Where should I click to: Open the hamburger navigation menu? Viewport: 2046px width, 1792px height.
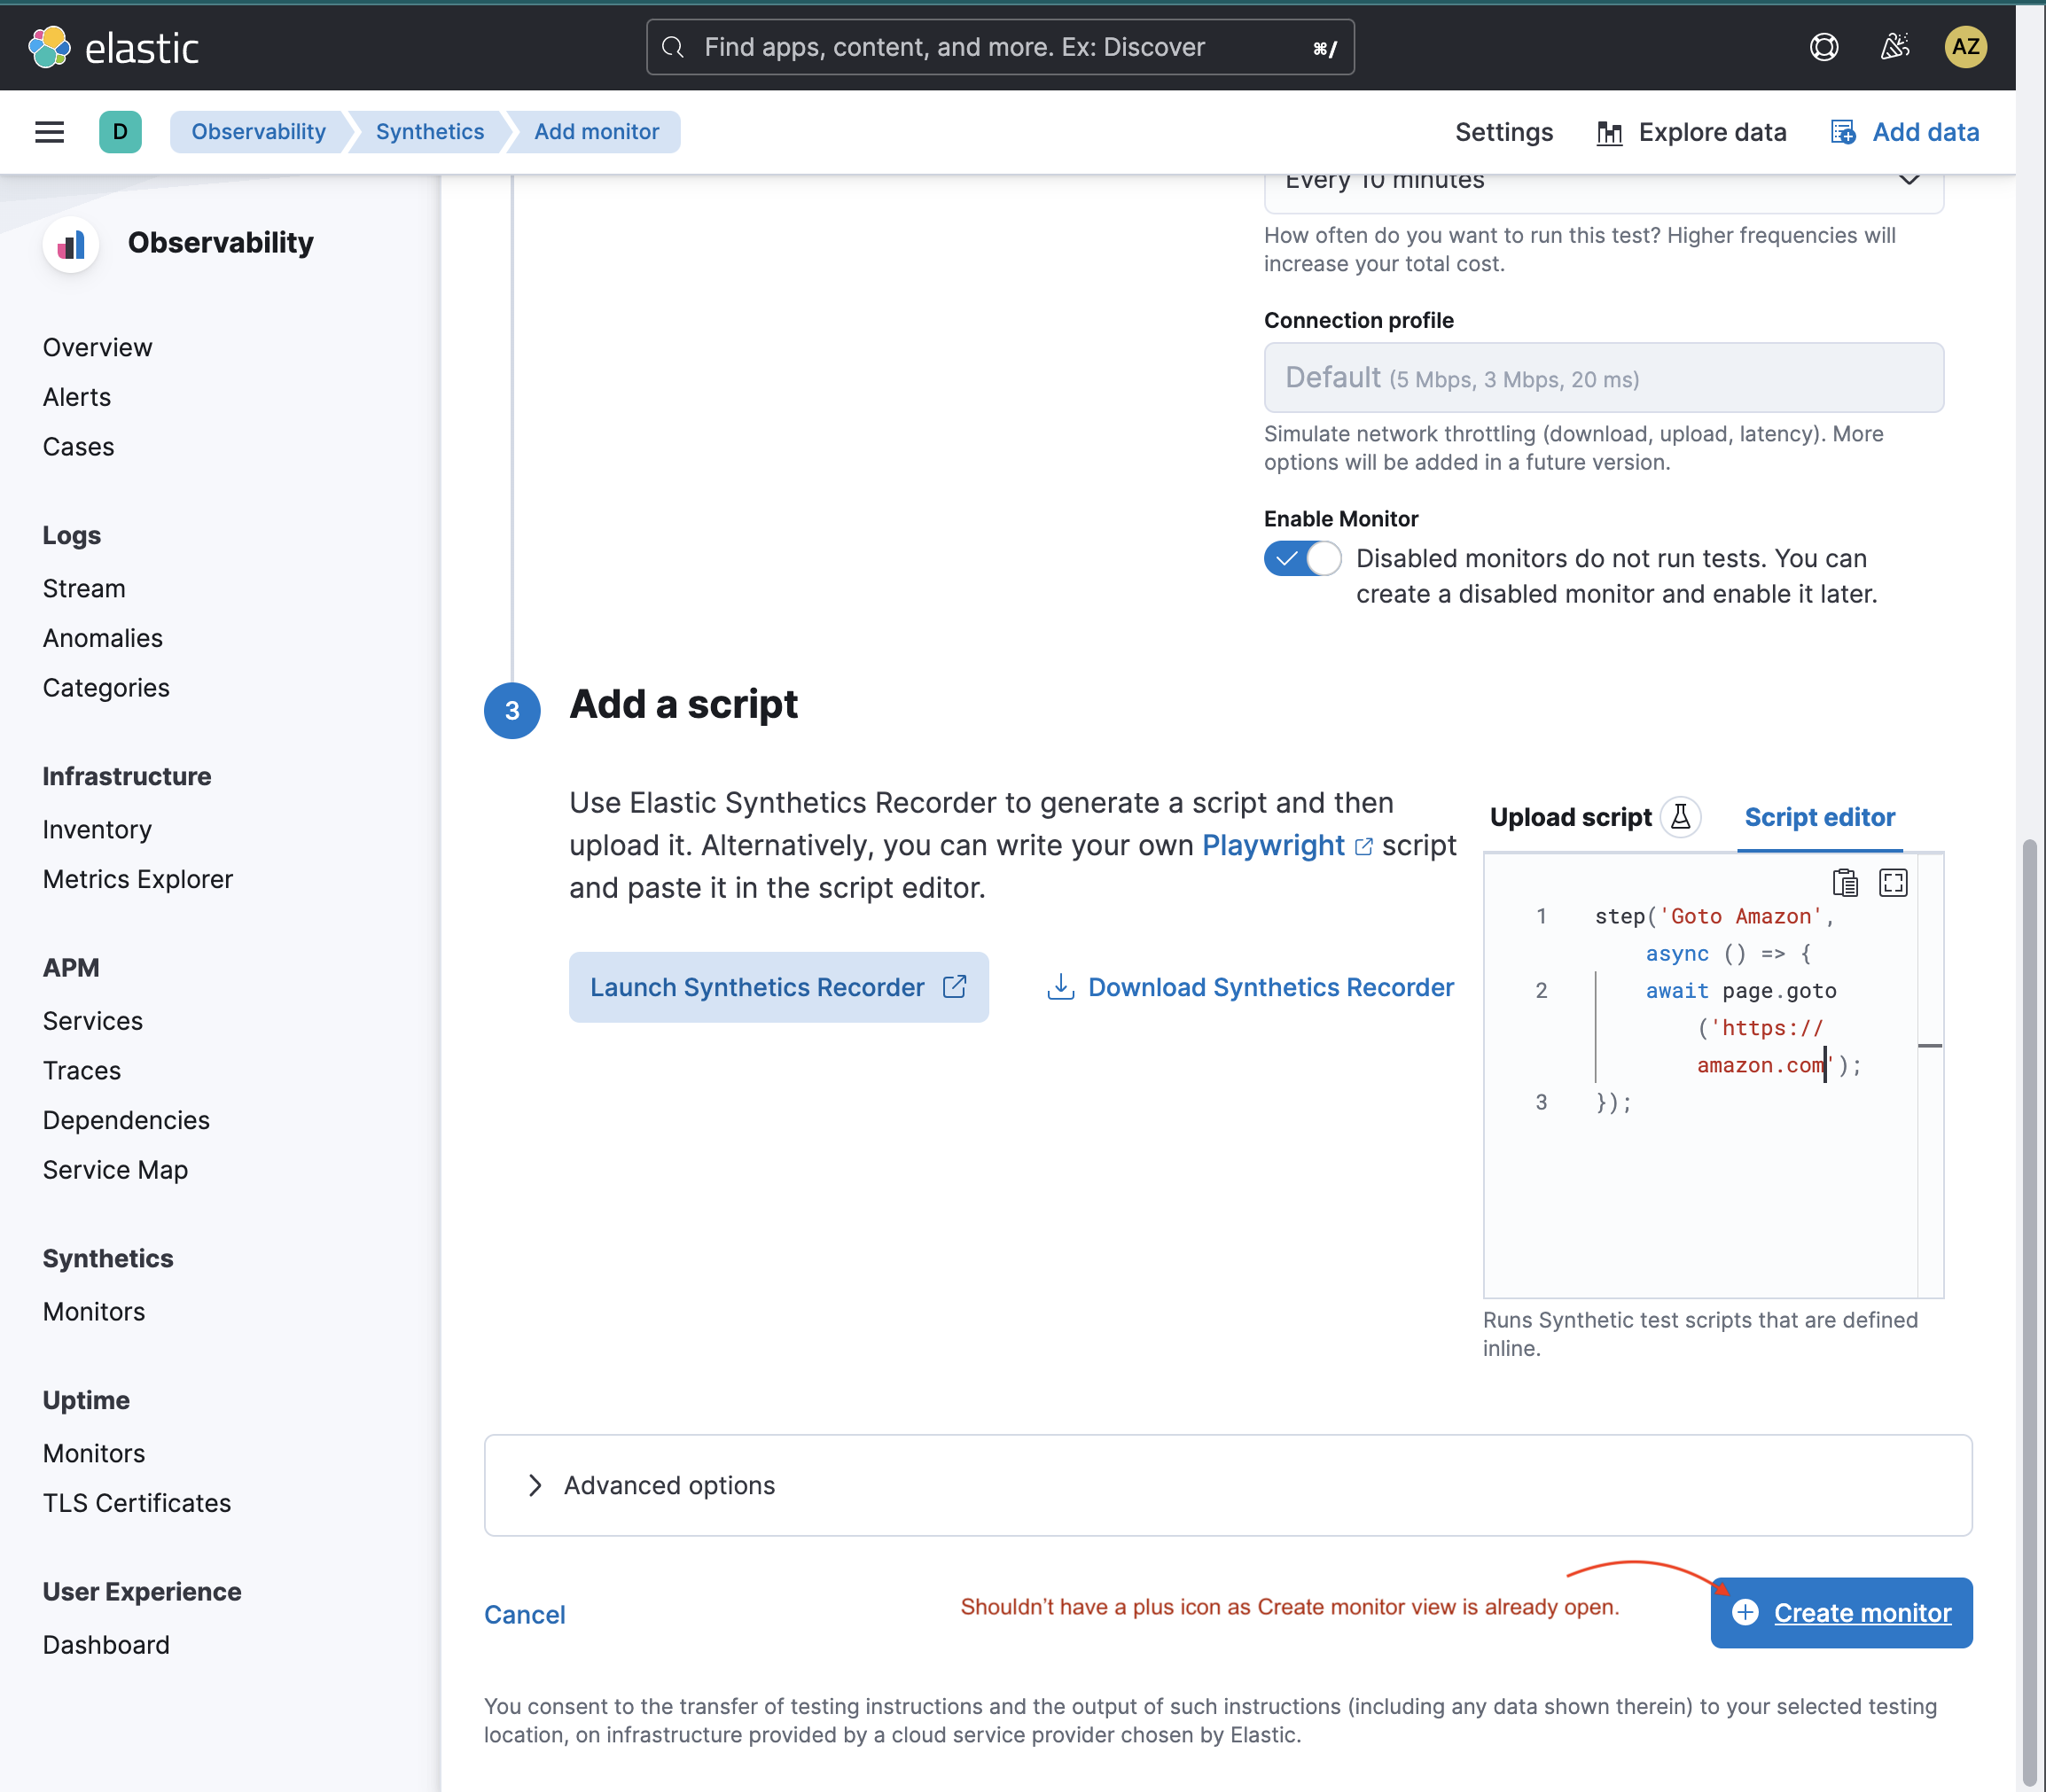(49, 131)
